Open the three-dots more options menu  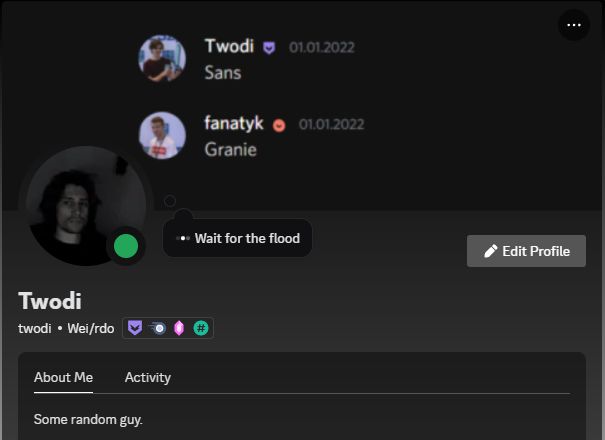pyautogui.click(x=574, y=25)
